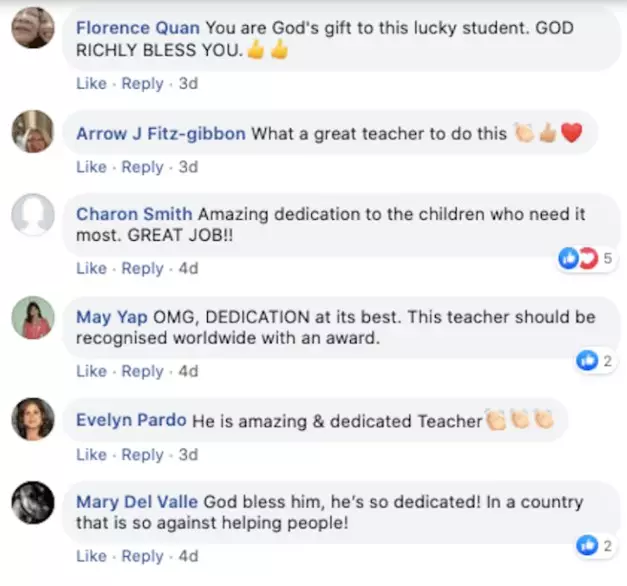The width and height of the screenshot is (627, 586).
Task: Click Arrow J Fitz-gibbon's avatar
Action: coord(33,132)
